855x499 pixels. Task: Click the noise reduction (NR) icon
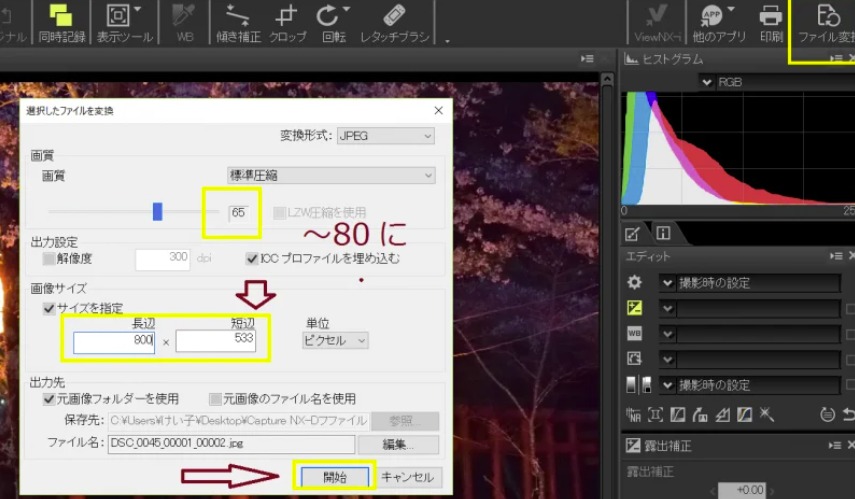633,413
